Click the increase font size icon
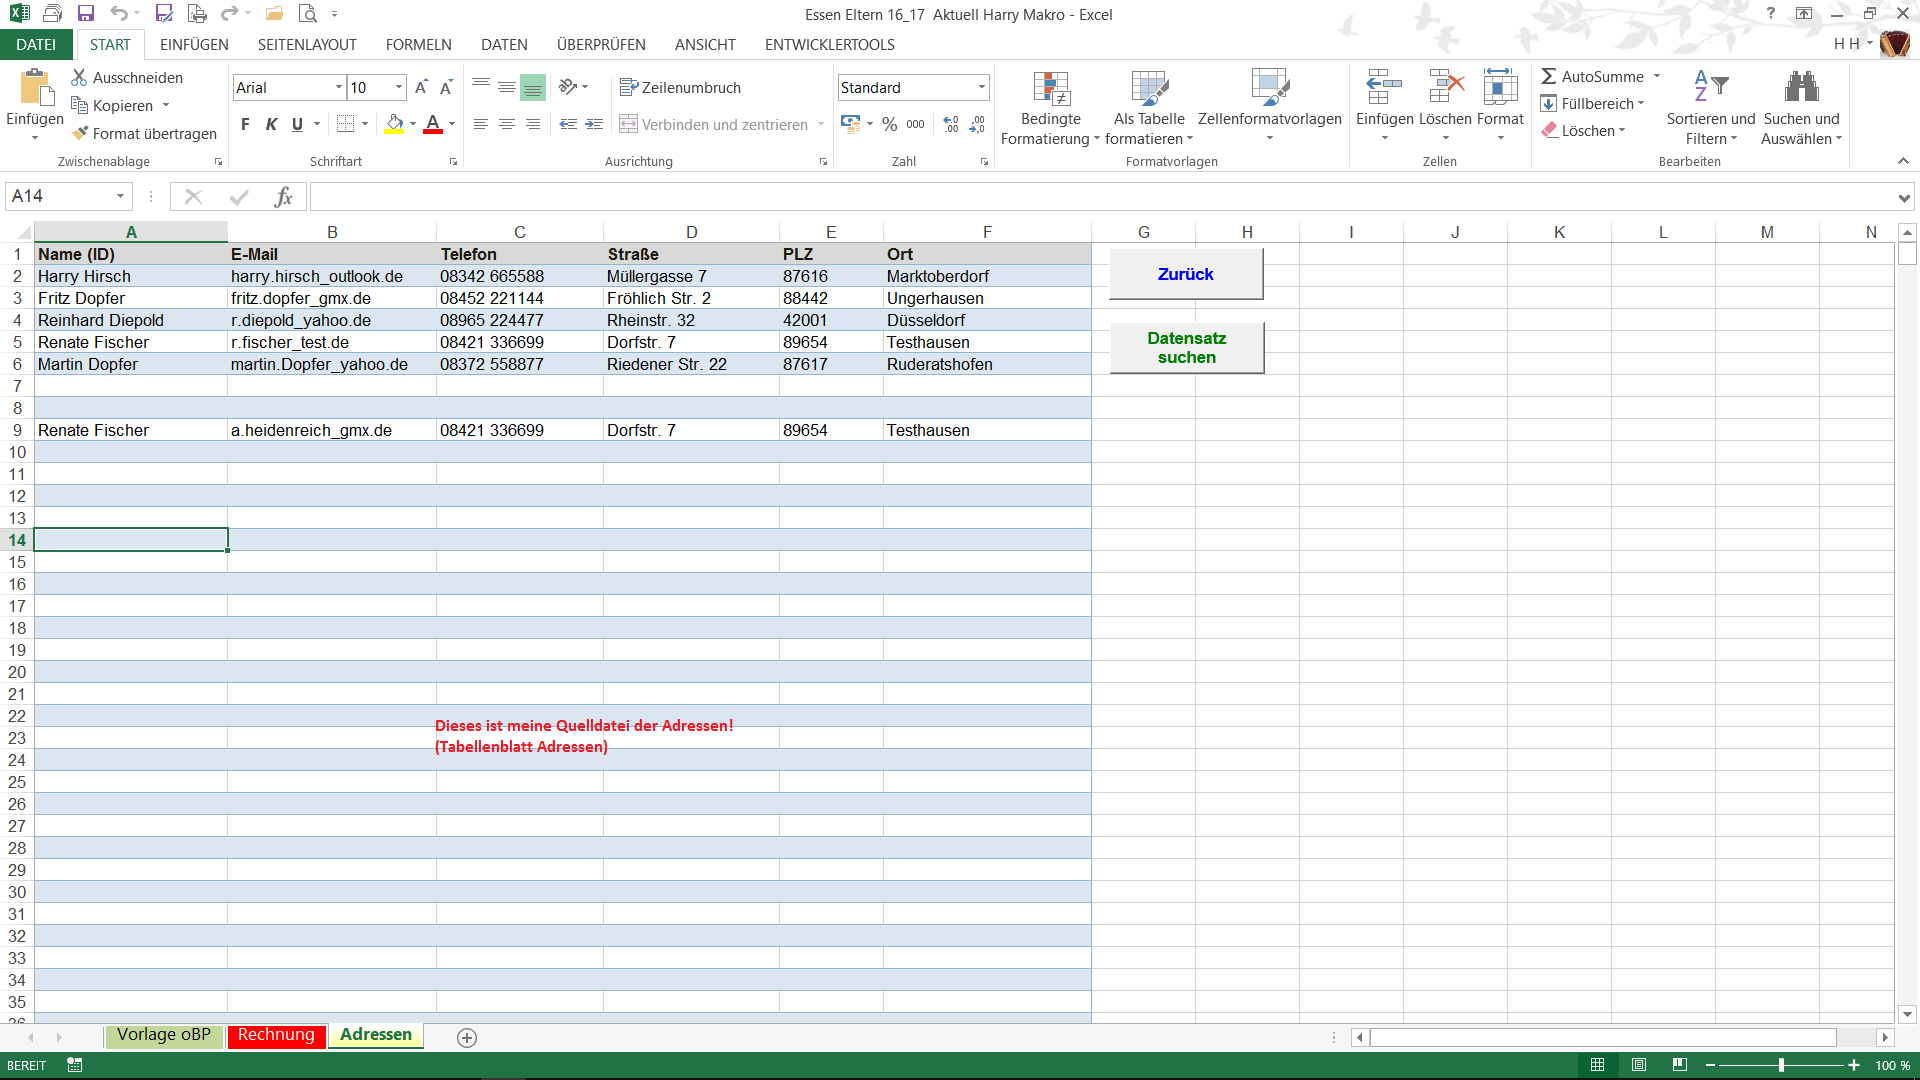1920x1080 pixels. pos(421,88)
